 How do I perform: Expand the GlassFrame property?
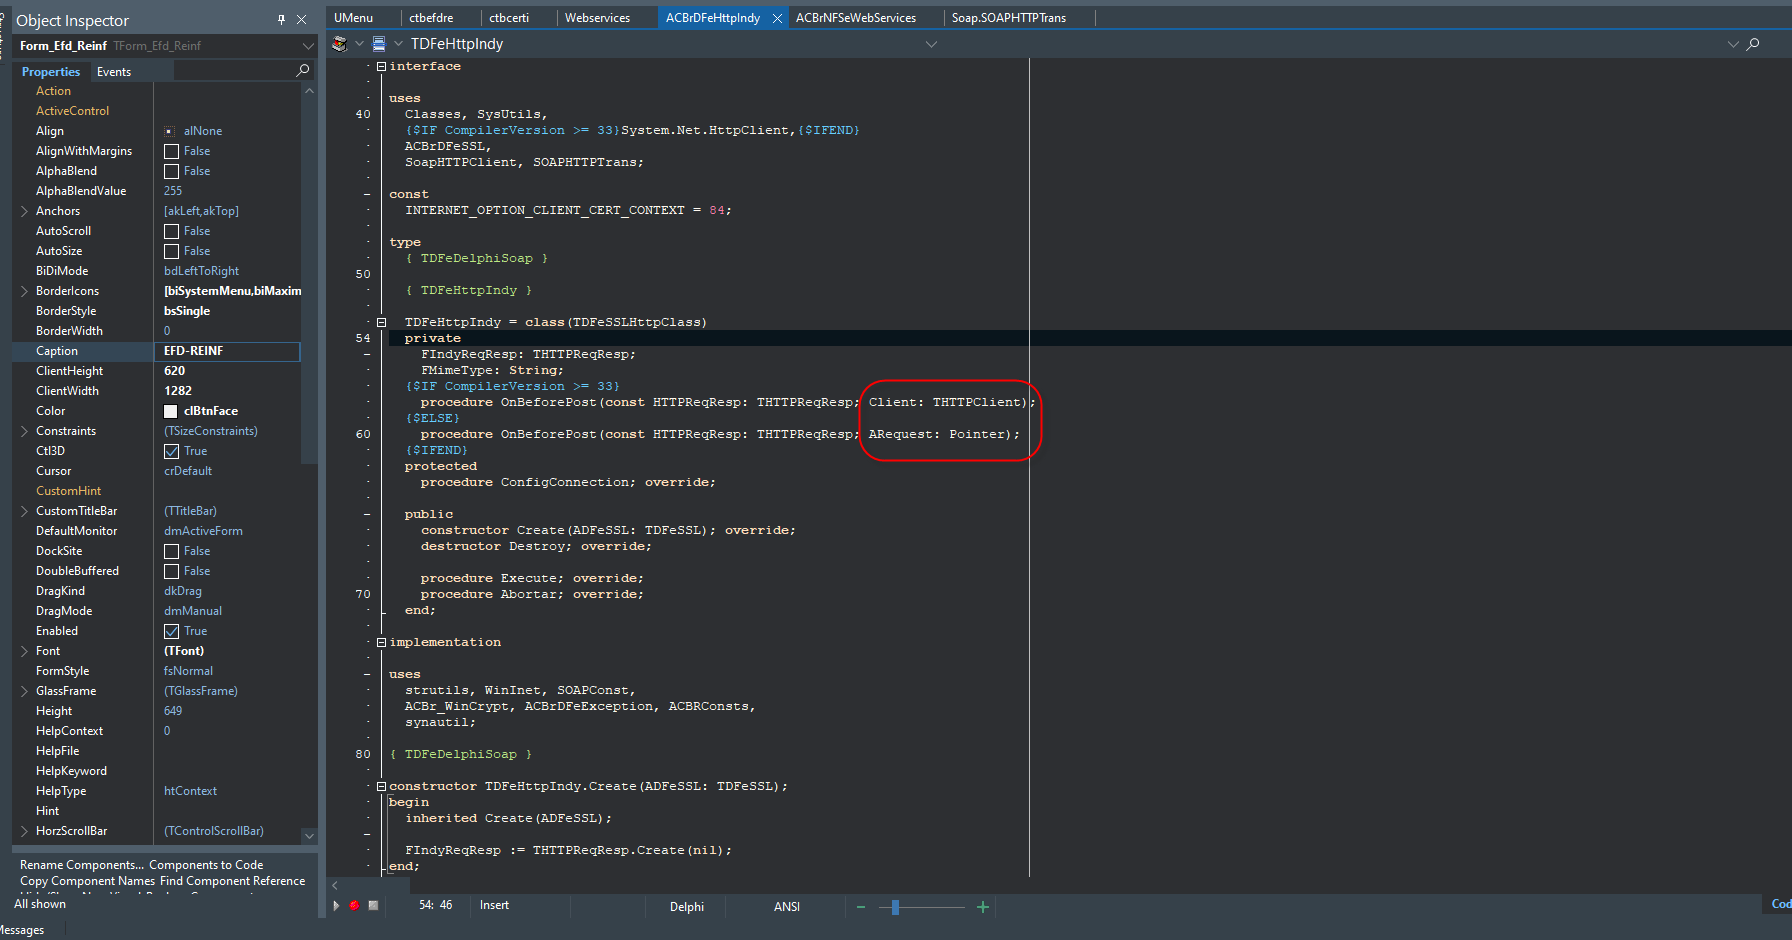24,691
